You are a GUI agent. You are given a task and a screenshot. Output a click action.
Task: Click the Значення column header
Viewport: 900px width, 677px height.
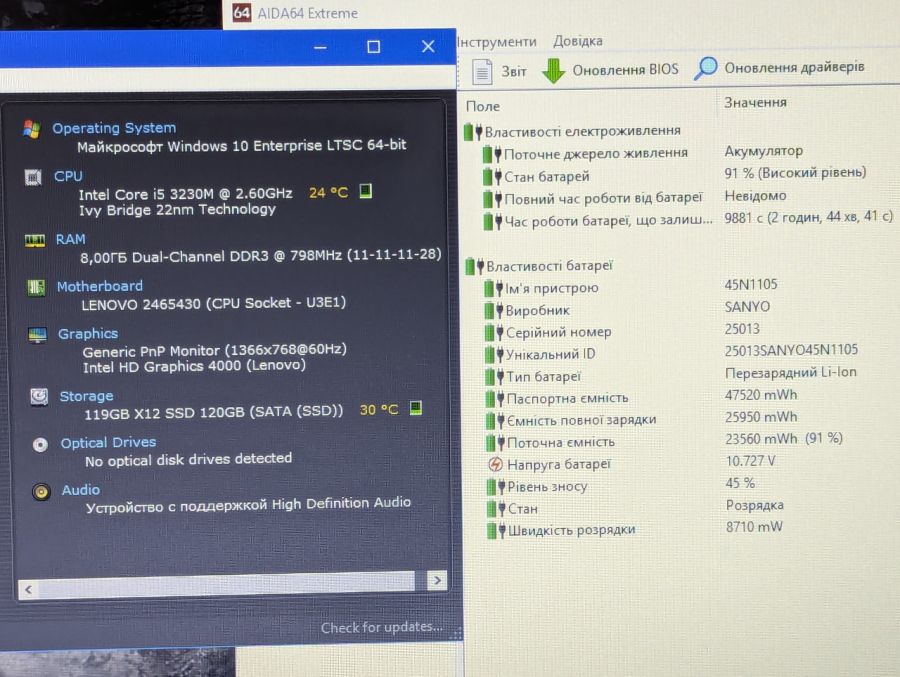click(755, 102)
